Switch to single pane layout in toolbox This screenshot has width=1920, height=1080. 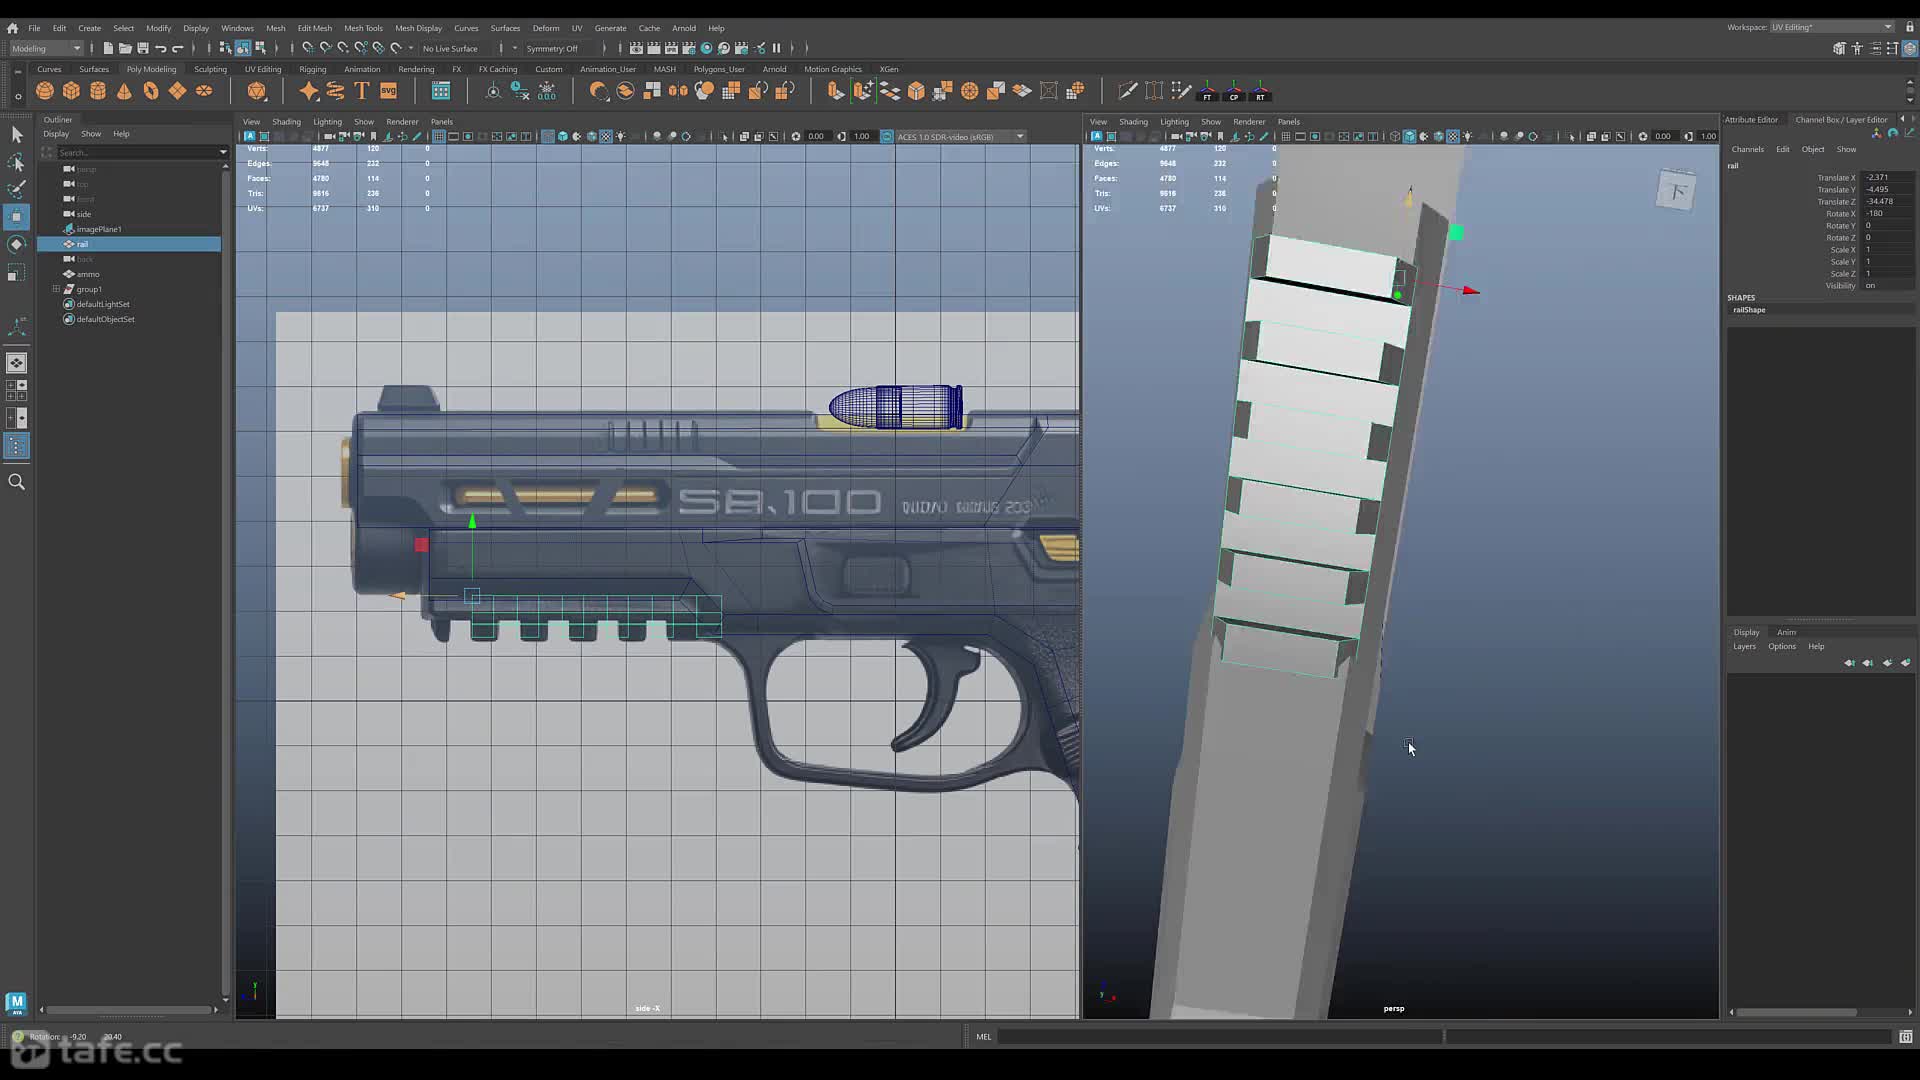point(16,363)
